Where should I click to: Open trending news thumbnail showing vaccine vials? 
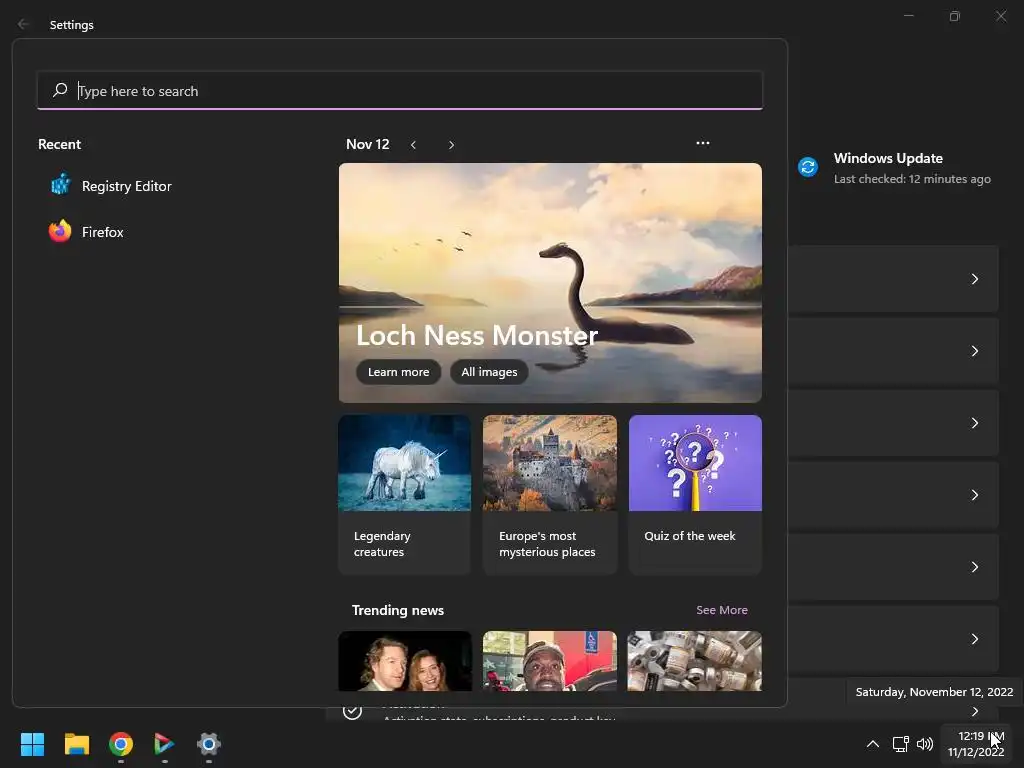(694, 661)
